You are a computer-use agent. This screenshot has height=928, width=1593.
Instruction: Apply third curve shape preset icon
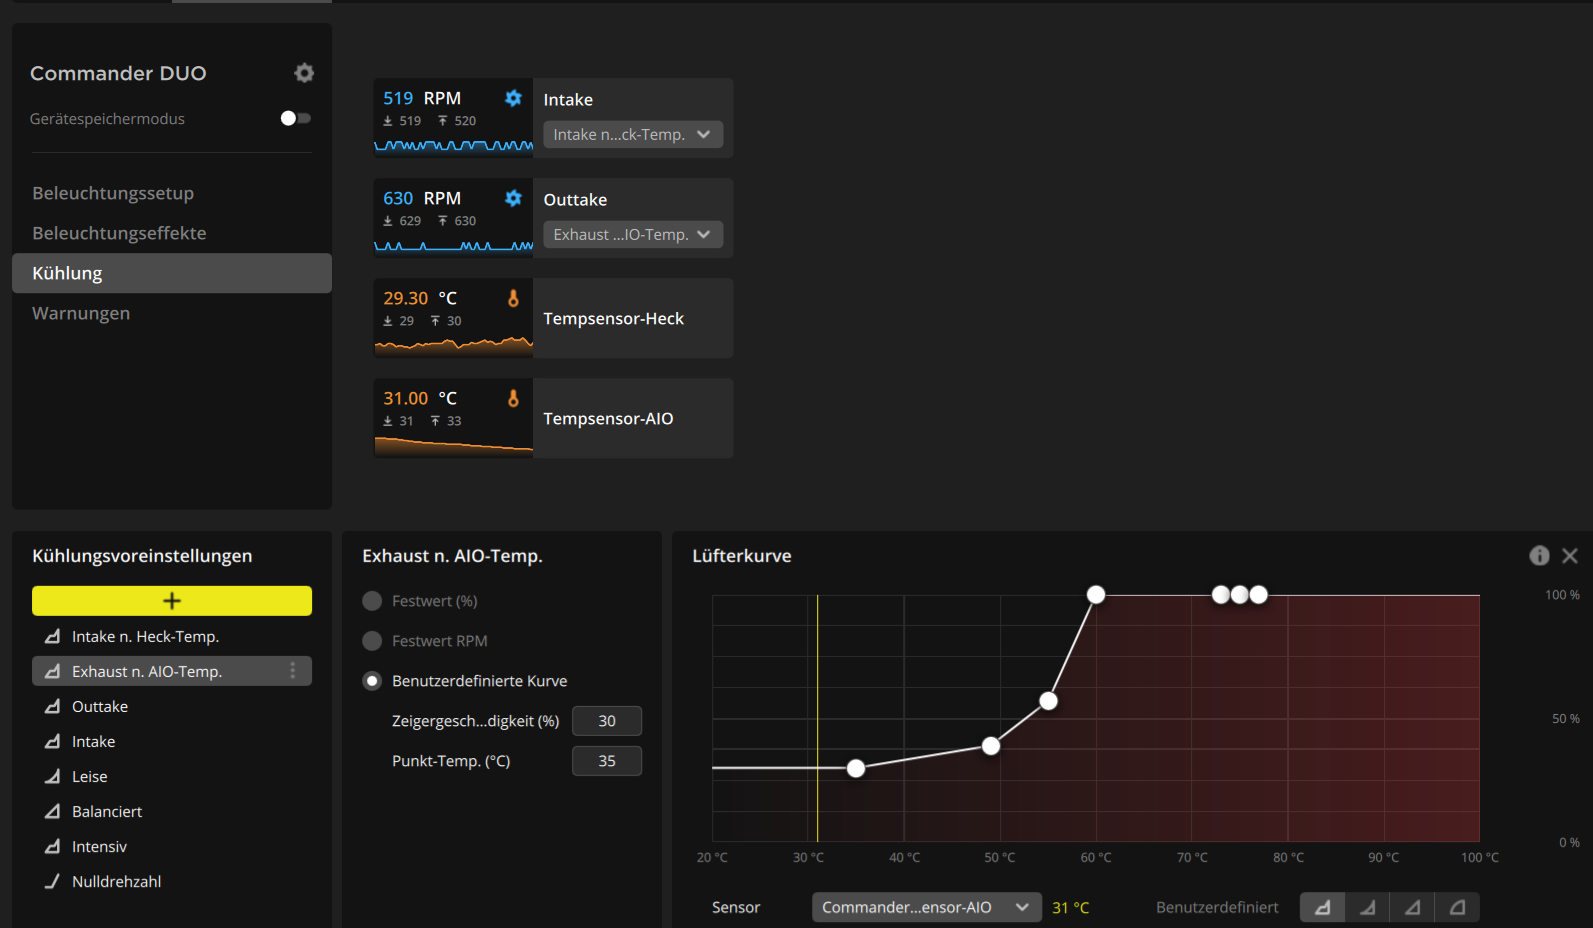(x=1412, y=907)
